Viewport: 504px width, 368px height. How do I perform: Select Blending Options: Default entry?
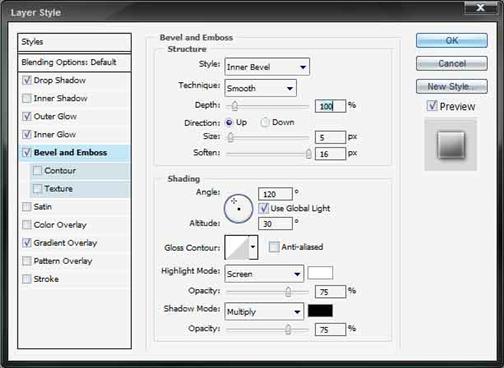(x=74, y=62)
